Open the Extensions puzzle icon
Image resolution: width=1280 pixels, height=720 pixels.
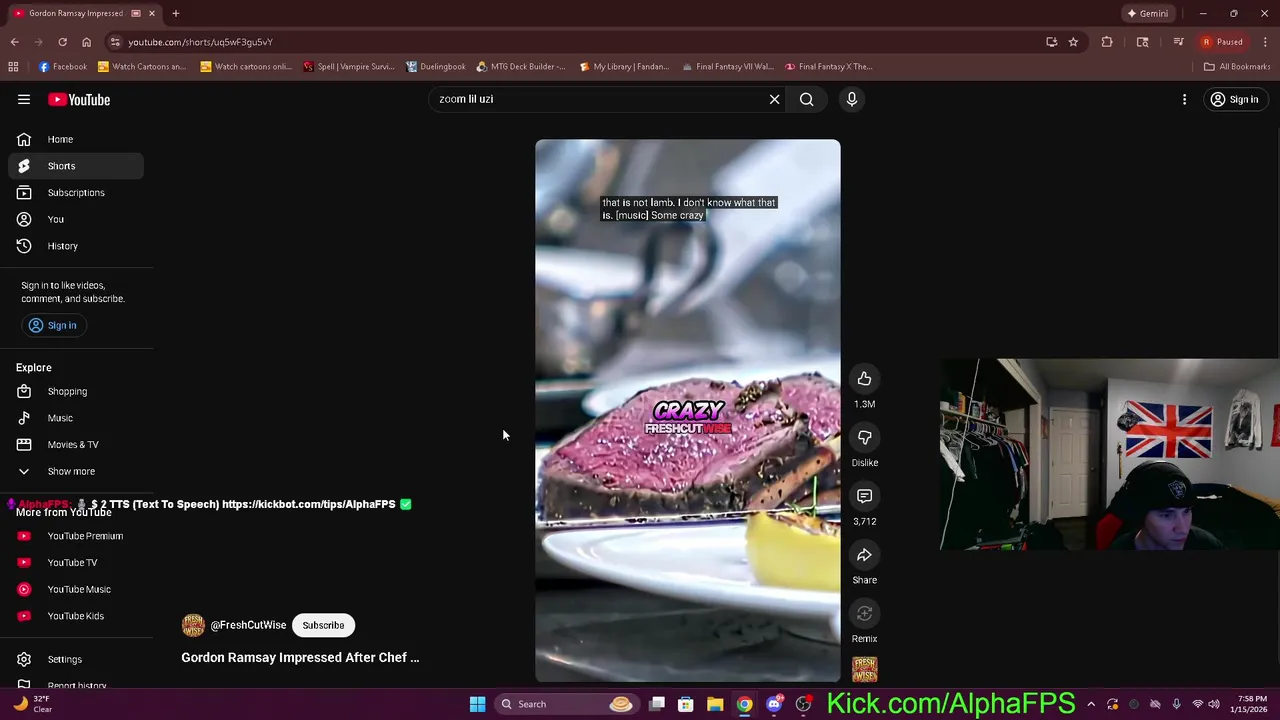pyautogui.click(x=1107, y=42)
